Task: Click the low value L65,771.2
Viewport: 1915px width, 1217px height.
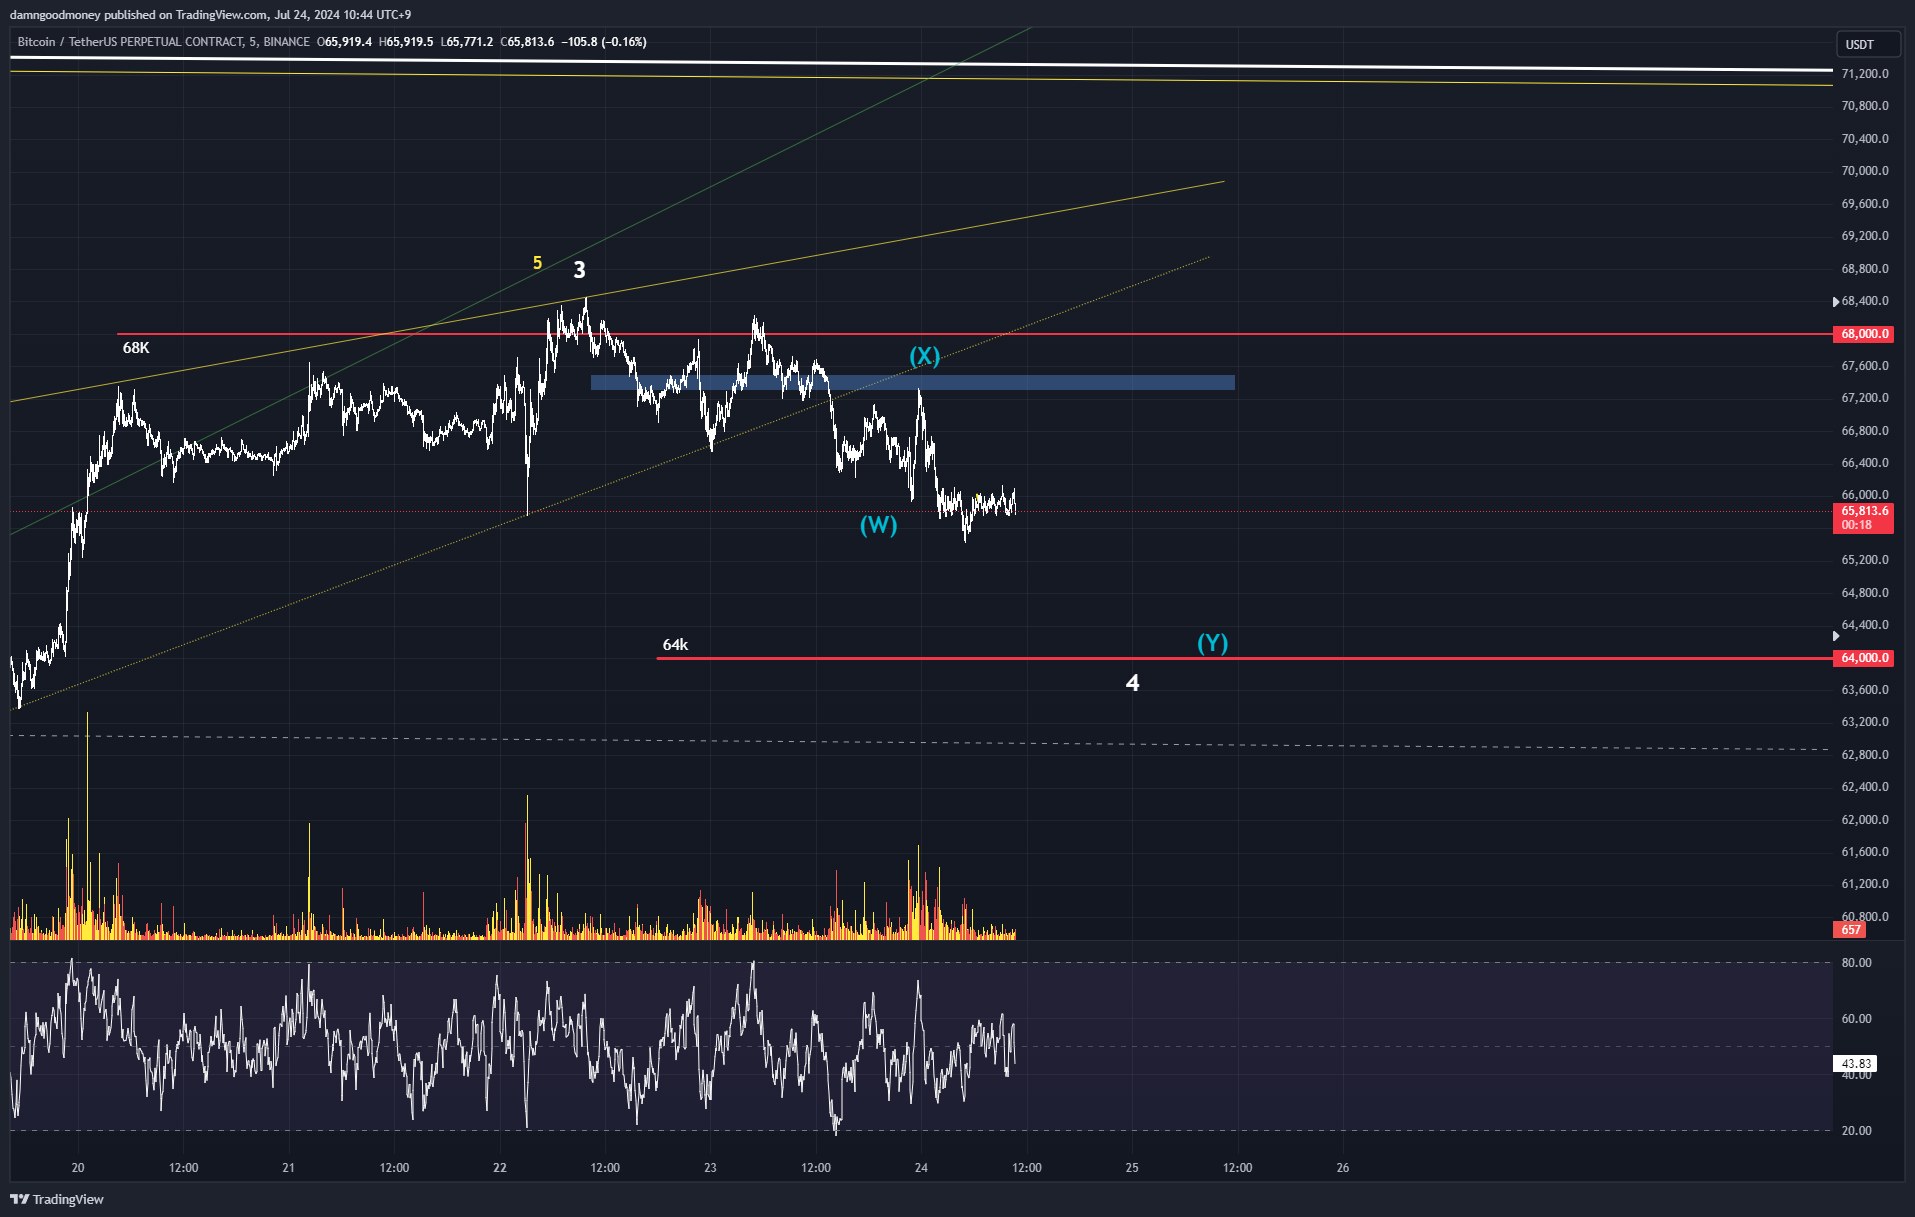Action: pyautogui.click(x=467, y=42)
